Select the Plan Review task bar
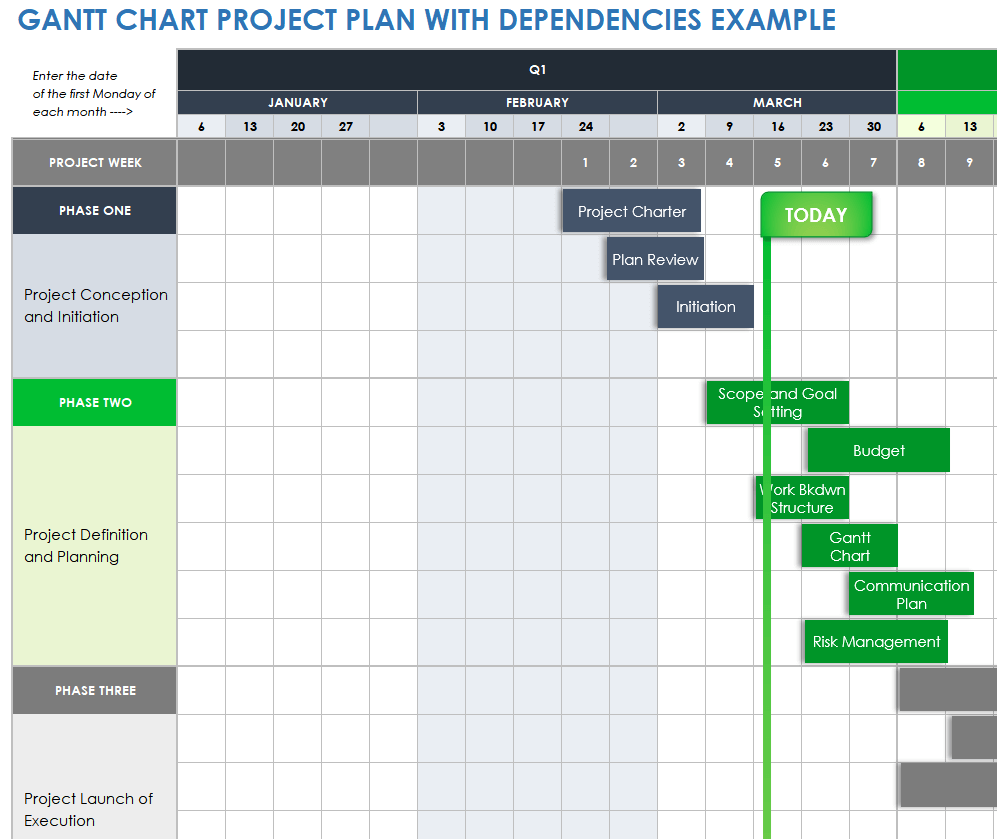 [655, 259]
